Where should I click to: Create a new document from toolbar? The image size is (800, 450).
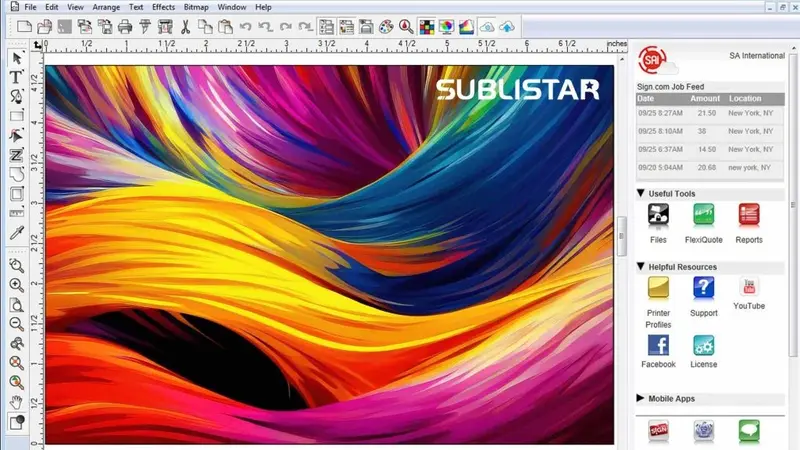tap(24, 27)
